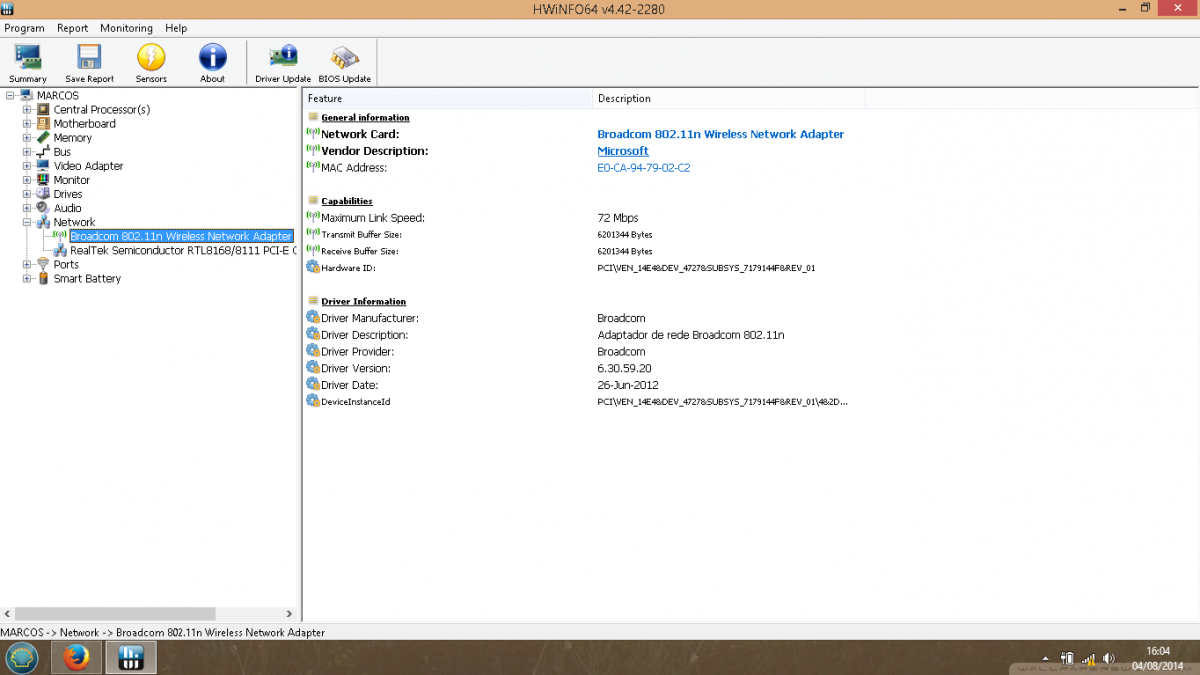Expand the Video Adapter node
Screen dimensions: 1200x675
pyautogui.click(x=28, y=166)
